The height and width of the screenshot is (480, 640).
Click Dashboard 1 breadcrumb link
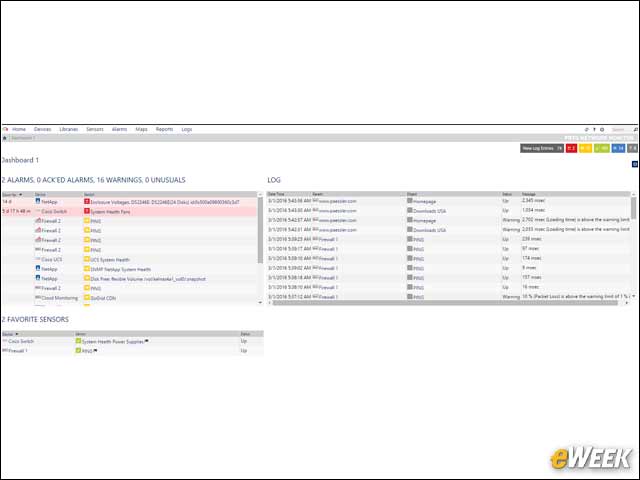[x=23, y=138]
